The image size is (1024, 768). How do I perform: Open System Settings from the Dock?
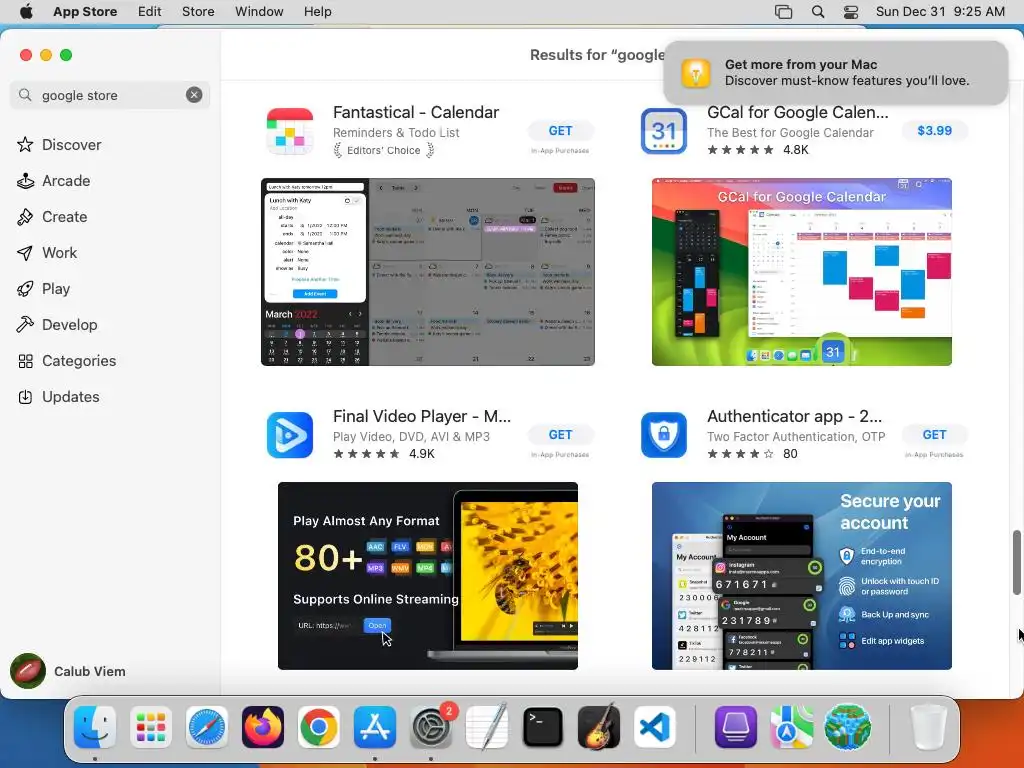(431, 727)
